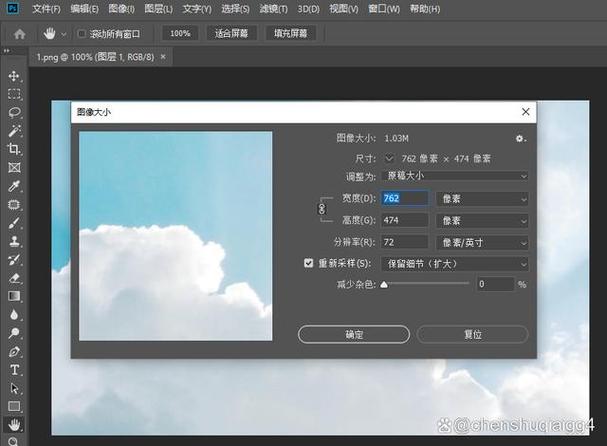Select the Eraser tool

click(x=14, y=278)
